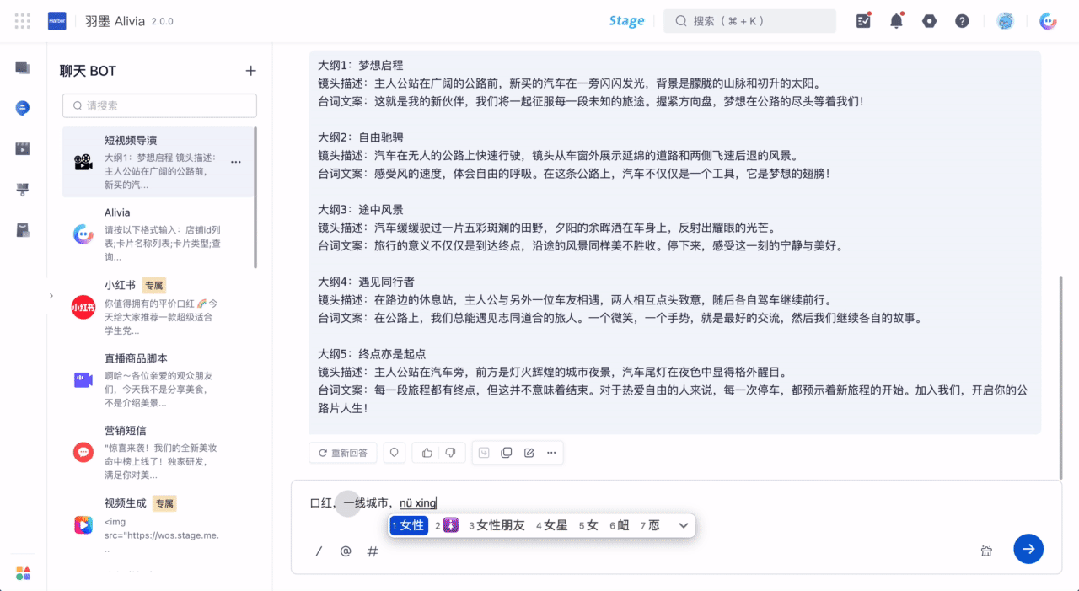The width and height of the screenshot is (1079, 591).
Task: Open the notification bell icon
Action: (x=896, y=21)
